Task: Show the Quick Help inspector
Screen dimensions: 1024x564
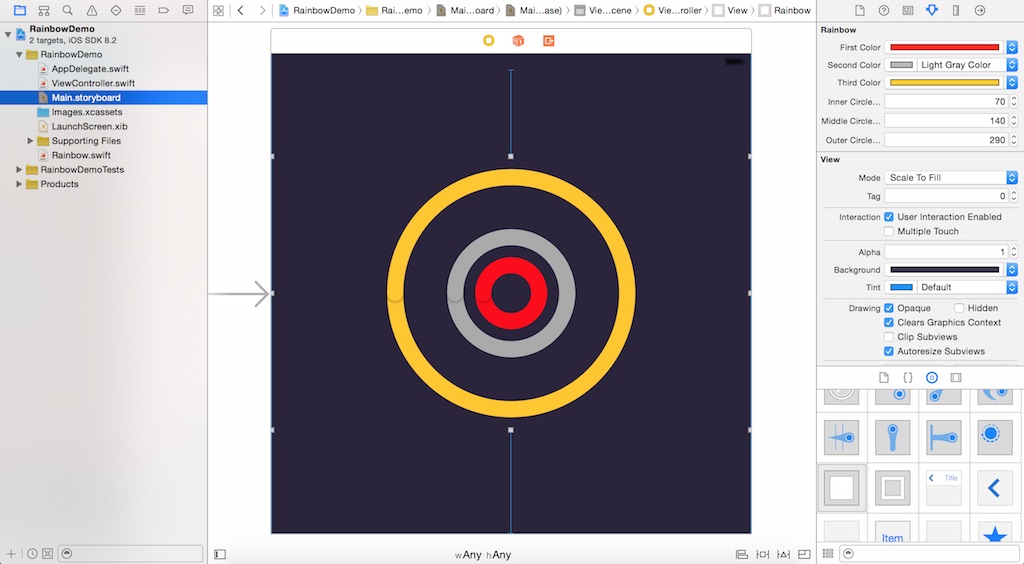Action: click(883, 10)
